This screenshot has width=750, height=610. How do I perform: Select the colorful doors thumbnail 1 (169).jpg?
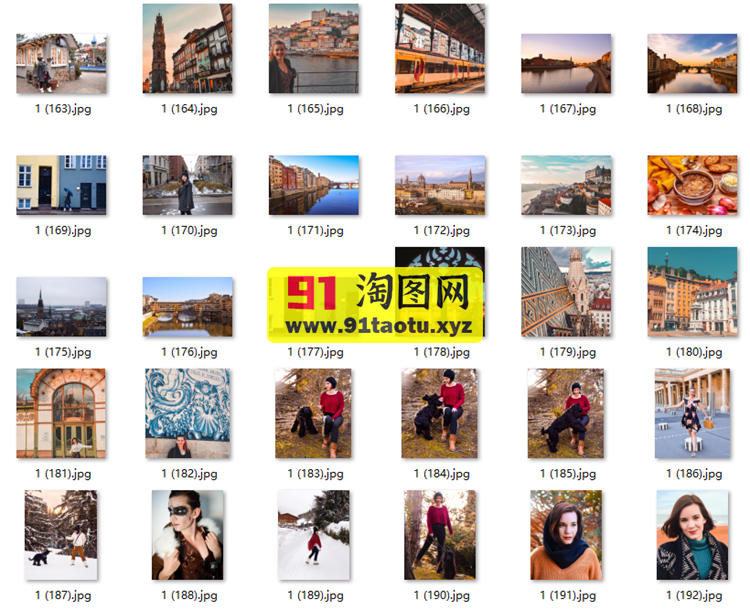[x=61, y=185]
